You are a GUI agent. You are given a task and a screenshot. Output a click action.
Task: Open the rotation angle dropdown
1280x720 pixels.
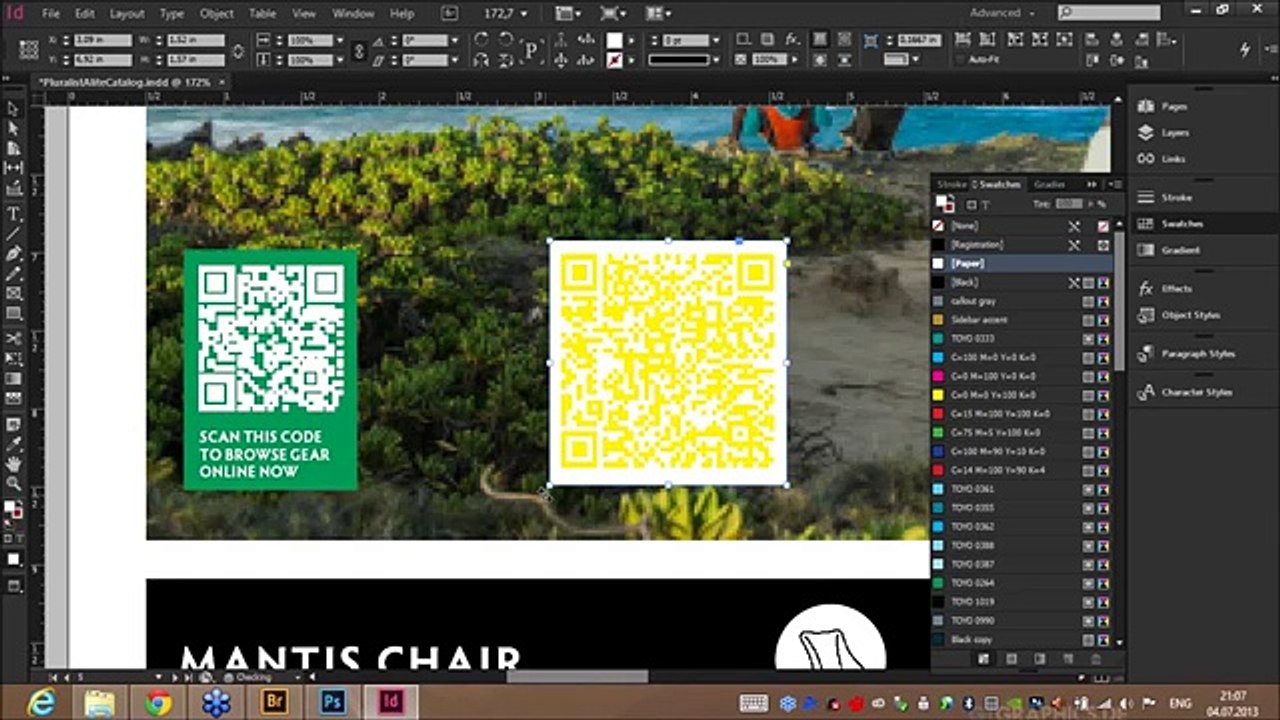click(454, 40)
